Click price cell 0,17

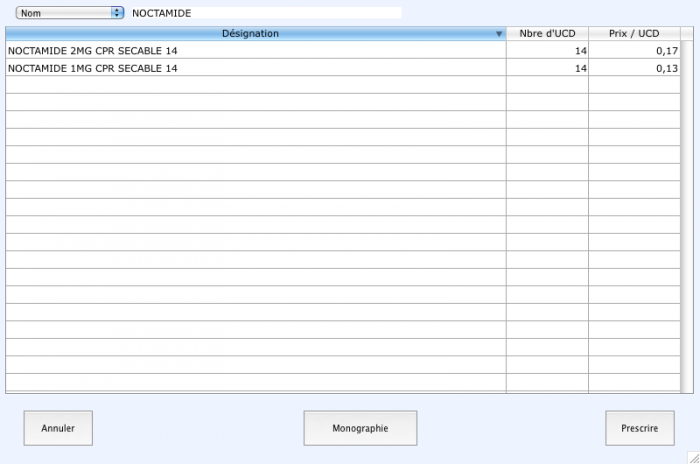[634, 50]
